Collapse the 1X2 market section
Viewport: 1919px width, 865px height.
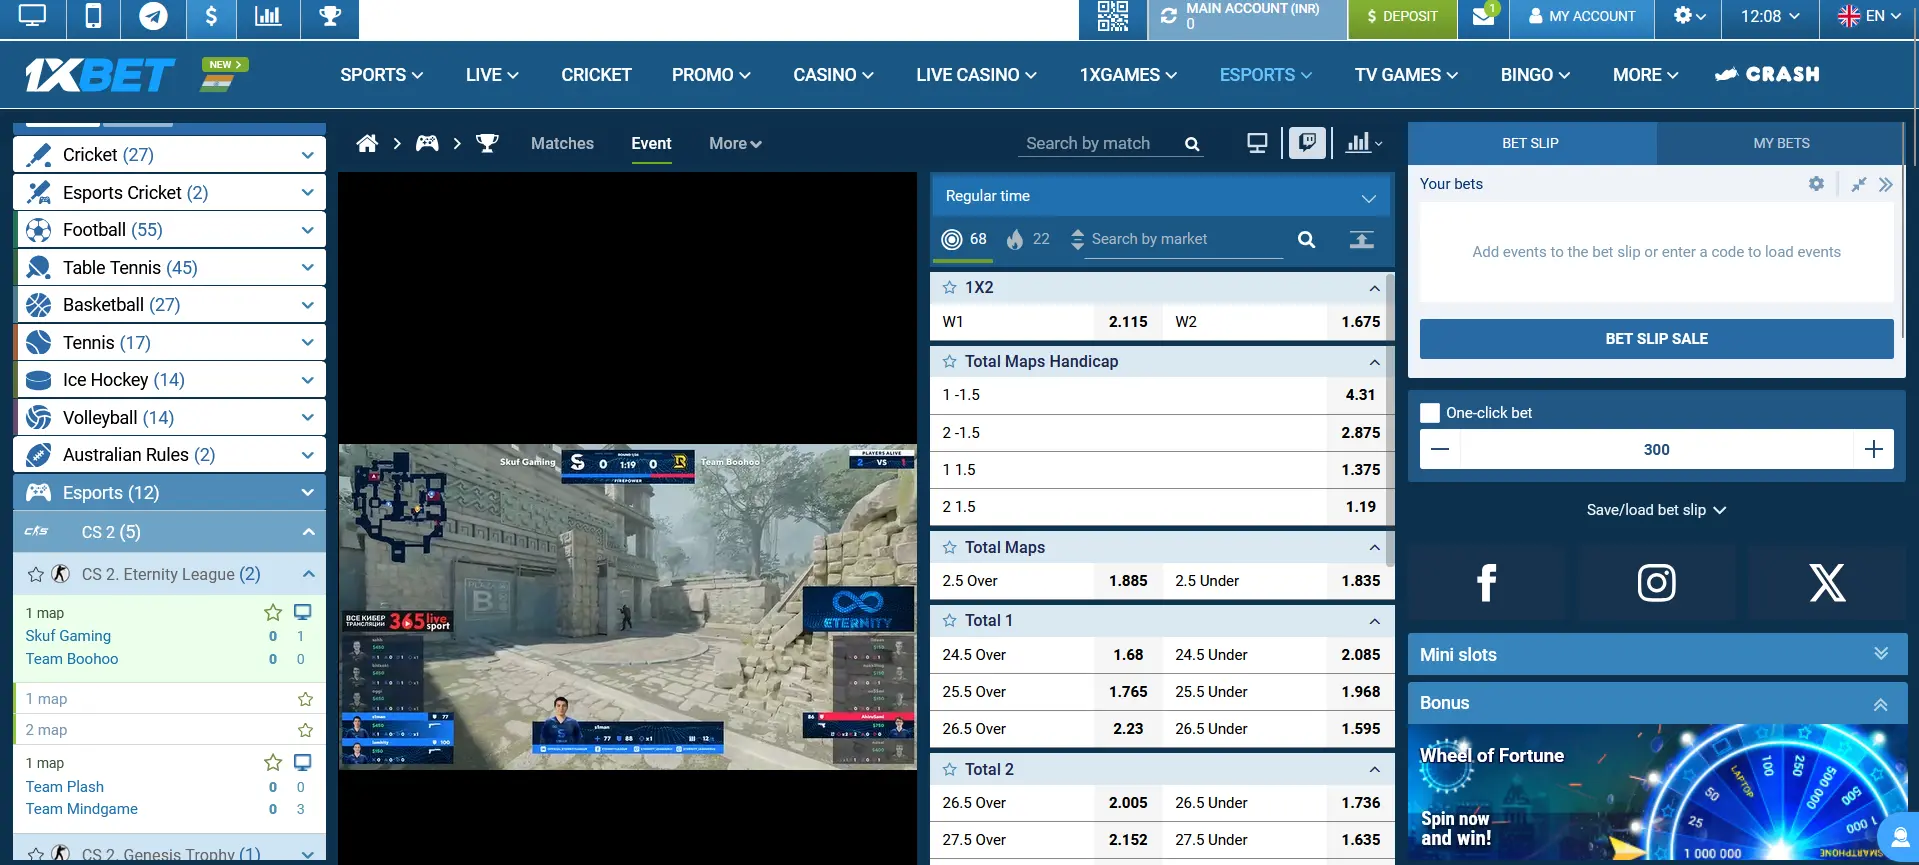(x=1374, y=288)
